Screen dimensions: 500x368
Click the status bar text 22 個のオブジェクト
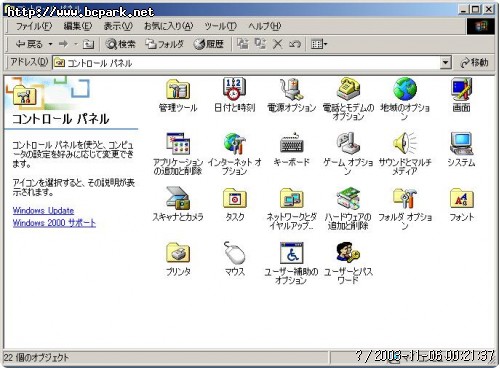point(37,358)
